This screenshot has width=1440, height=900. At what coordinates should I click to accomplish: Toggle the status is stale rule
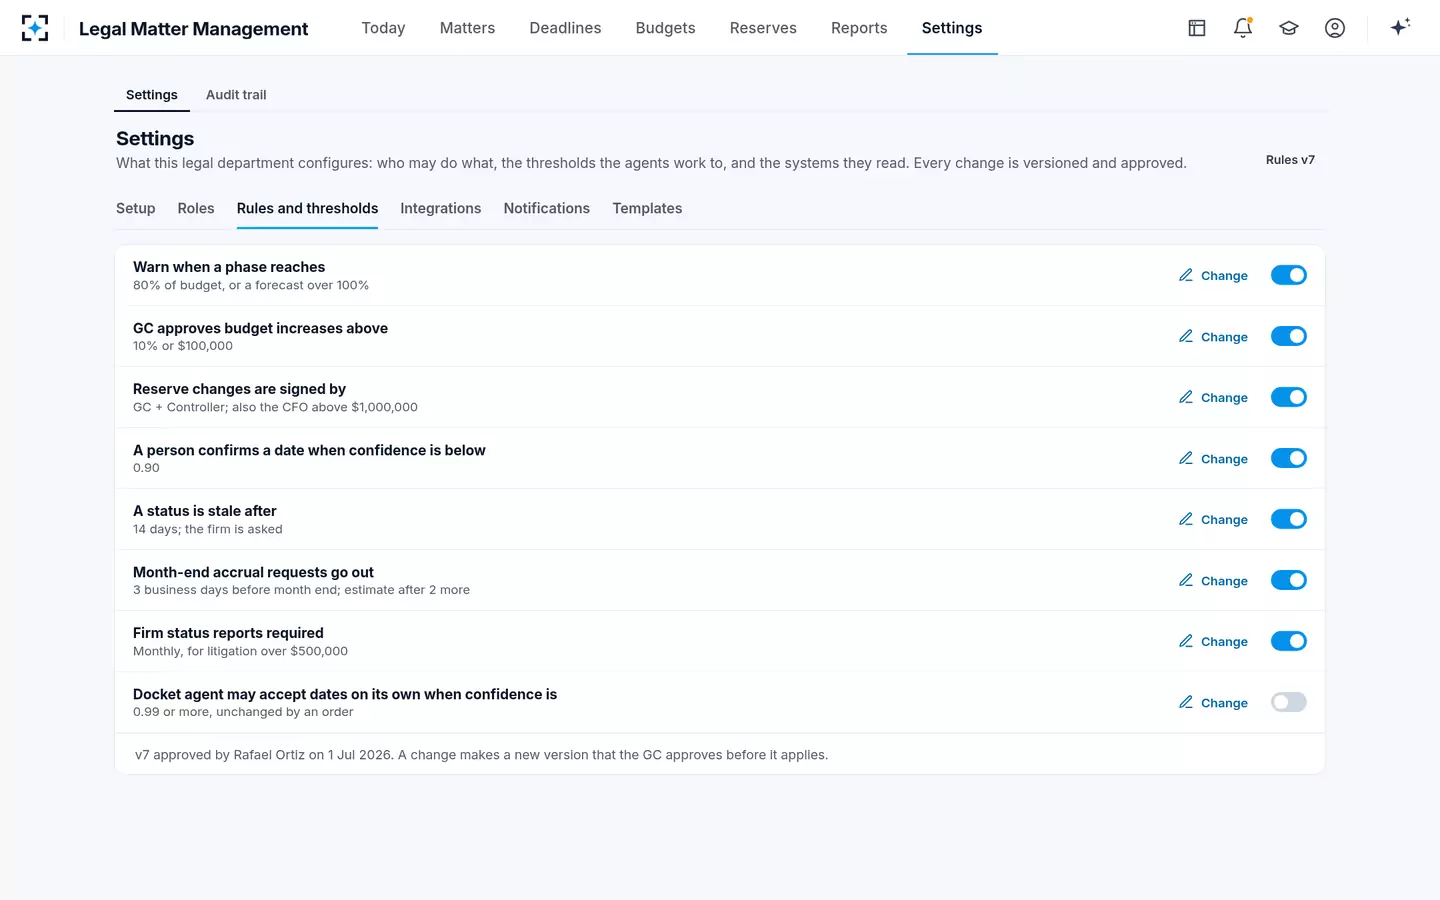[x=1289, y=519]
